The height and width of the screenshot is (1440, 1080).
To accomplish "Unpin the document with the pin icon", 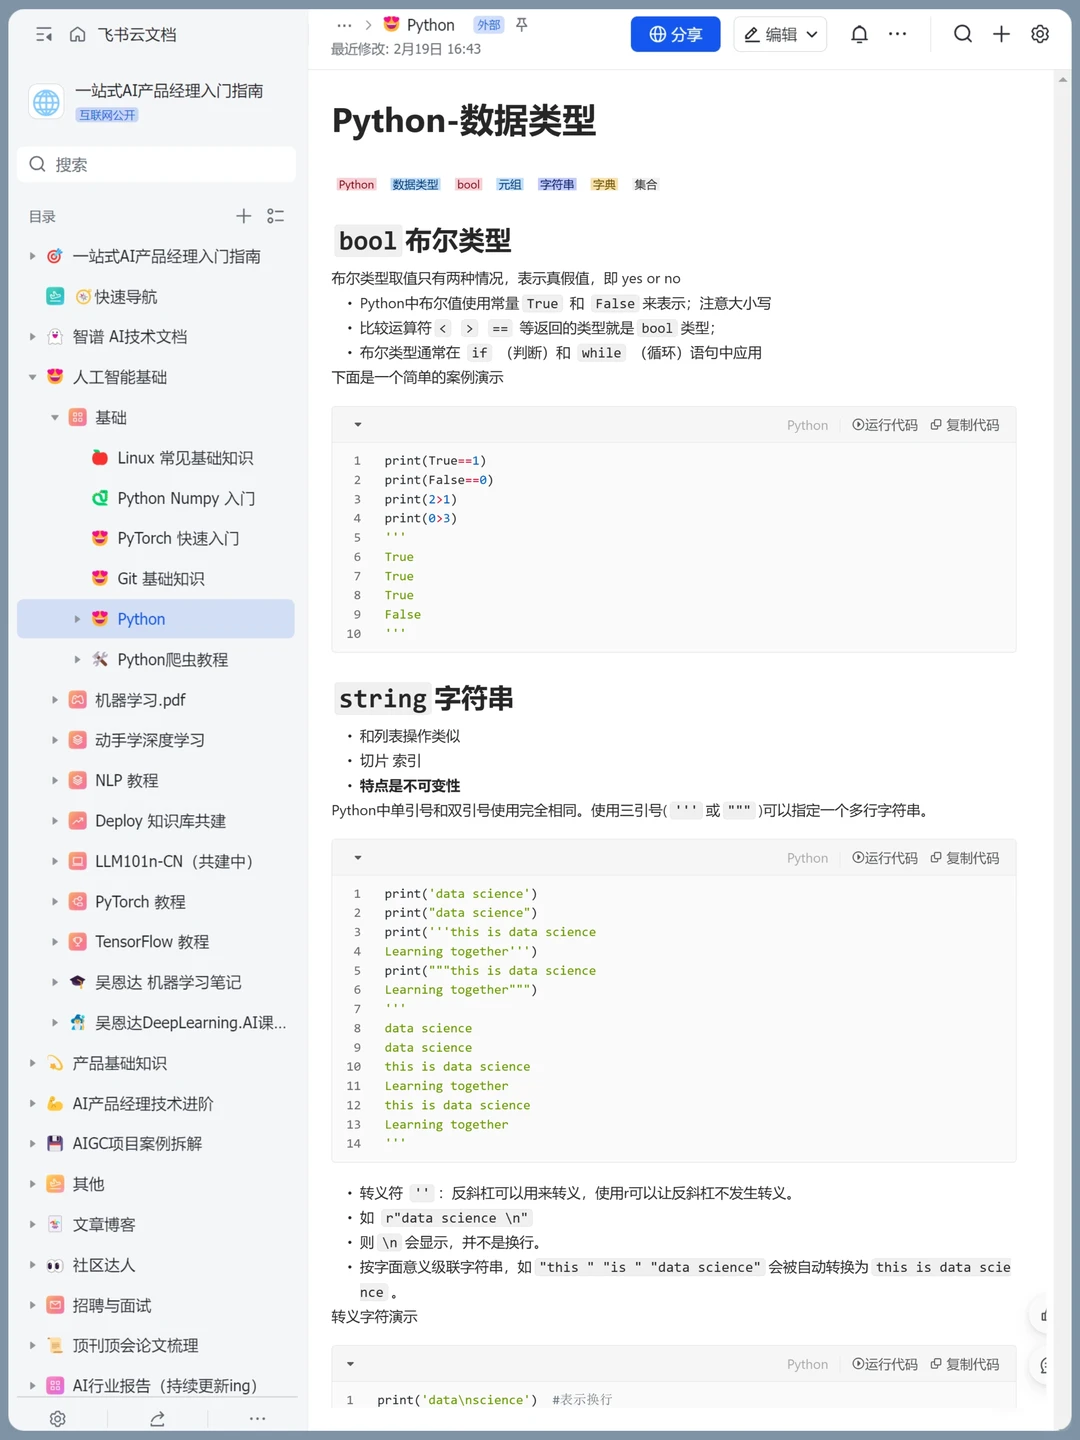I will point(521,24).
